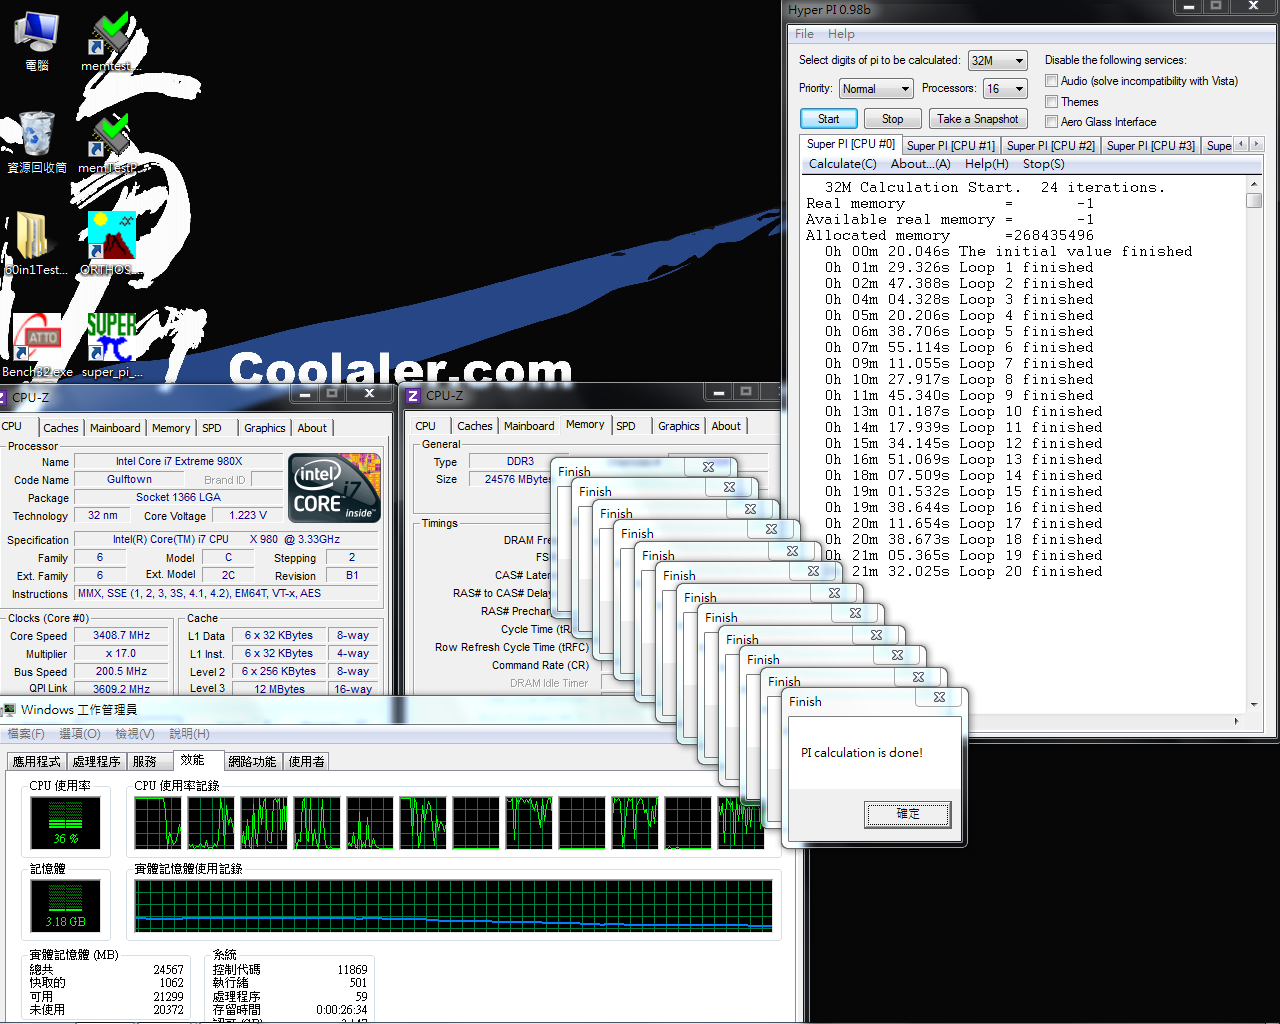Click the Task Manager title bar icon
This screenshot has height=1024, width=1280.
tap(9, 710)
